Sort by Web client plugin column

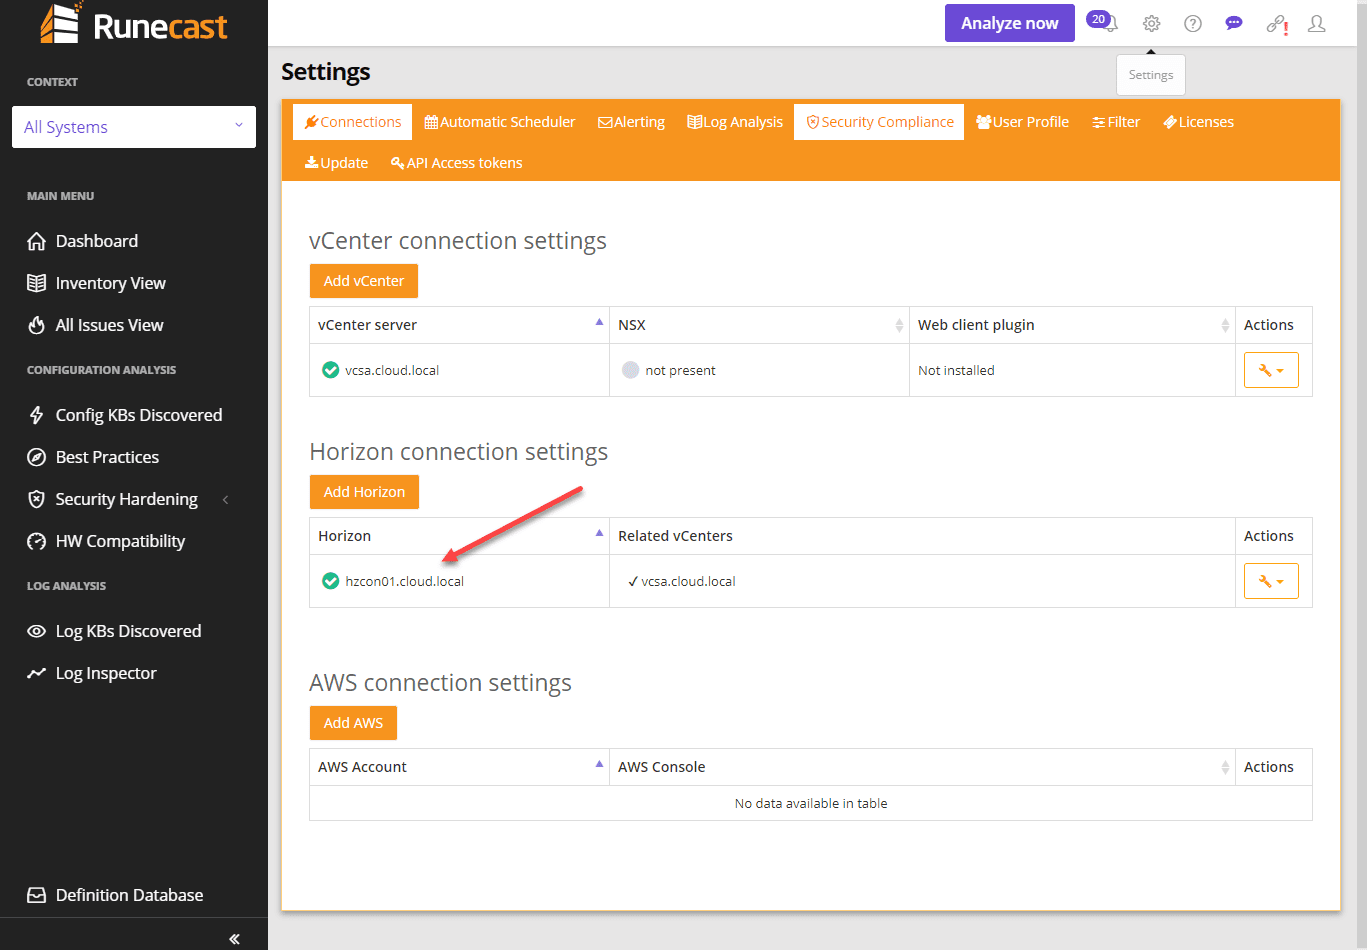pos(1073,325)
